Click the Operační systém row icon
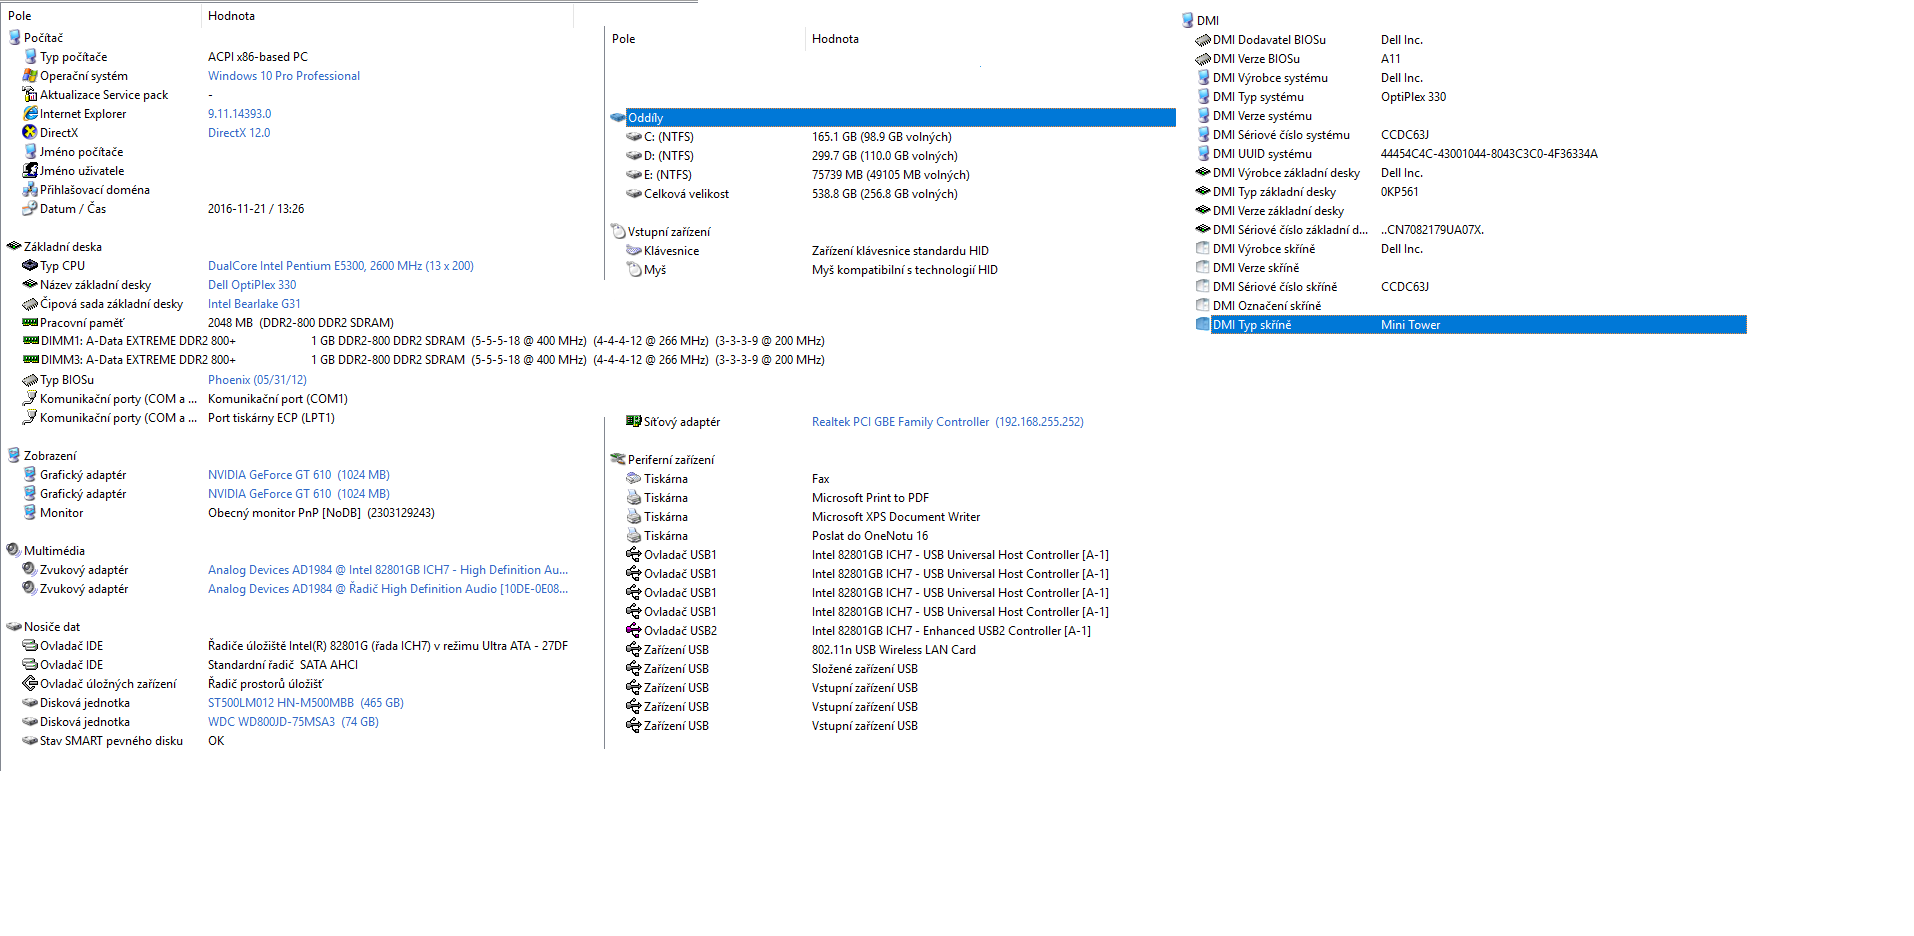 [x=30, y=76]
